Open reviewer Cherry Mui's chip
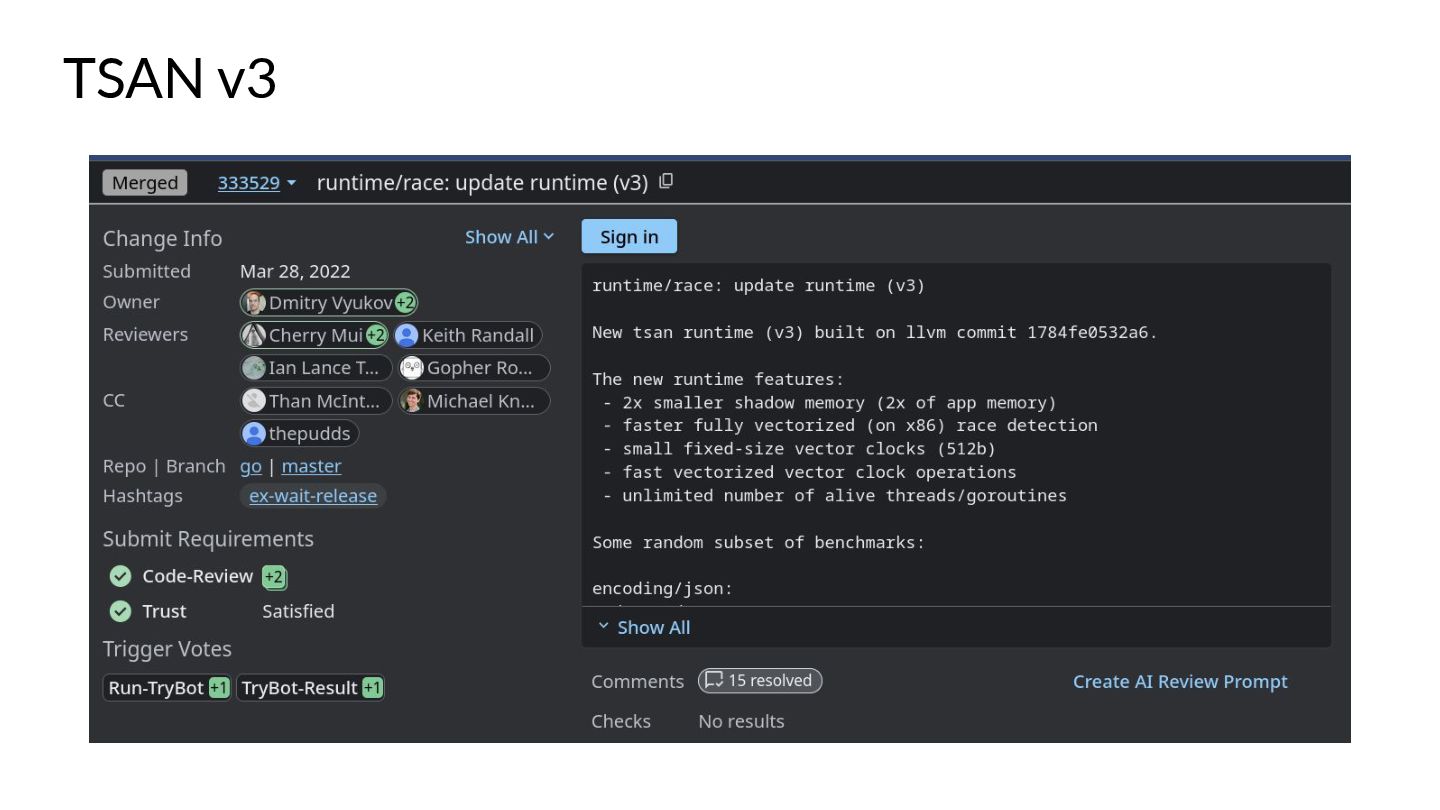This screenshot has height=810, width=1440. (x=314, y=335)
